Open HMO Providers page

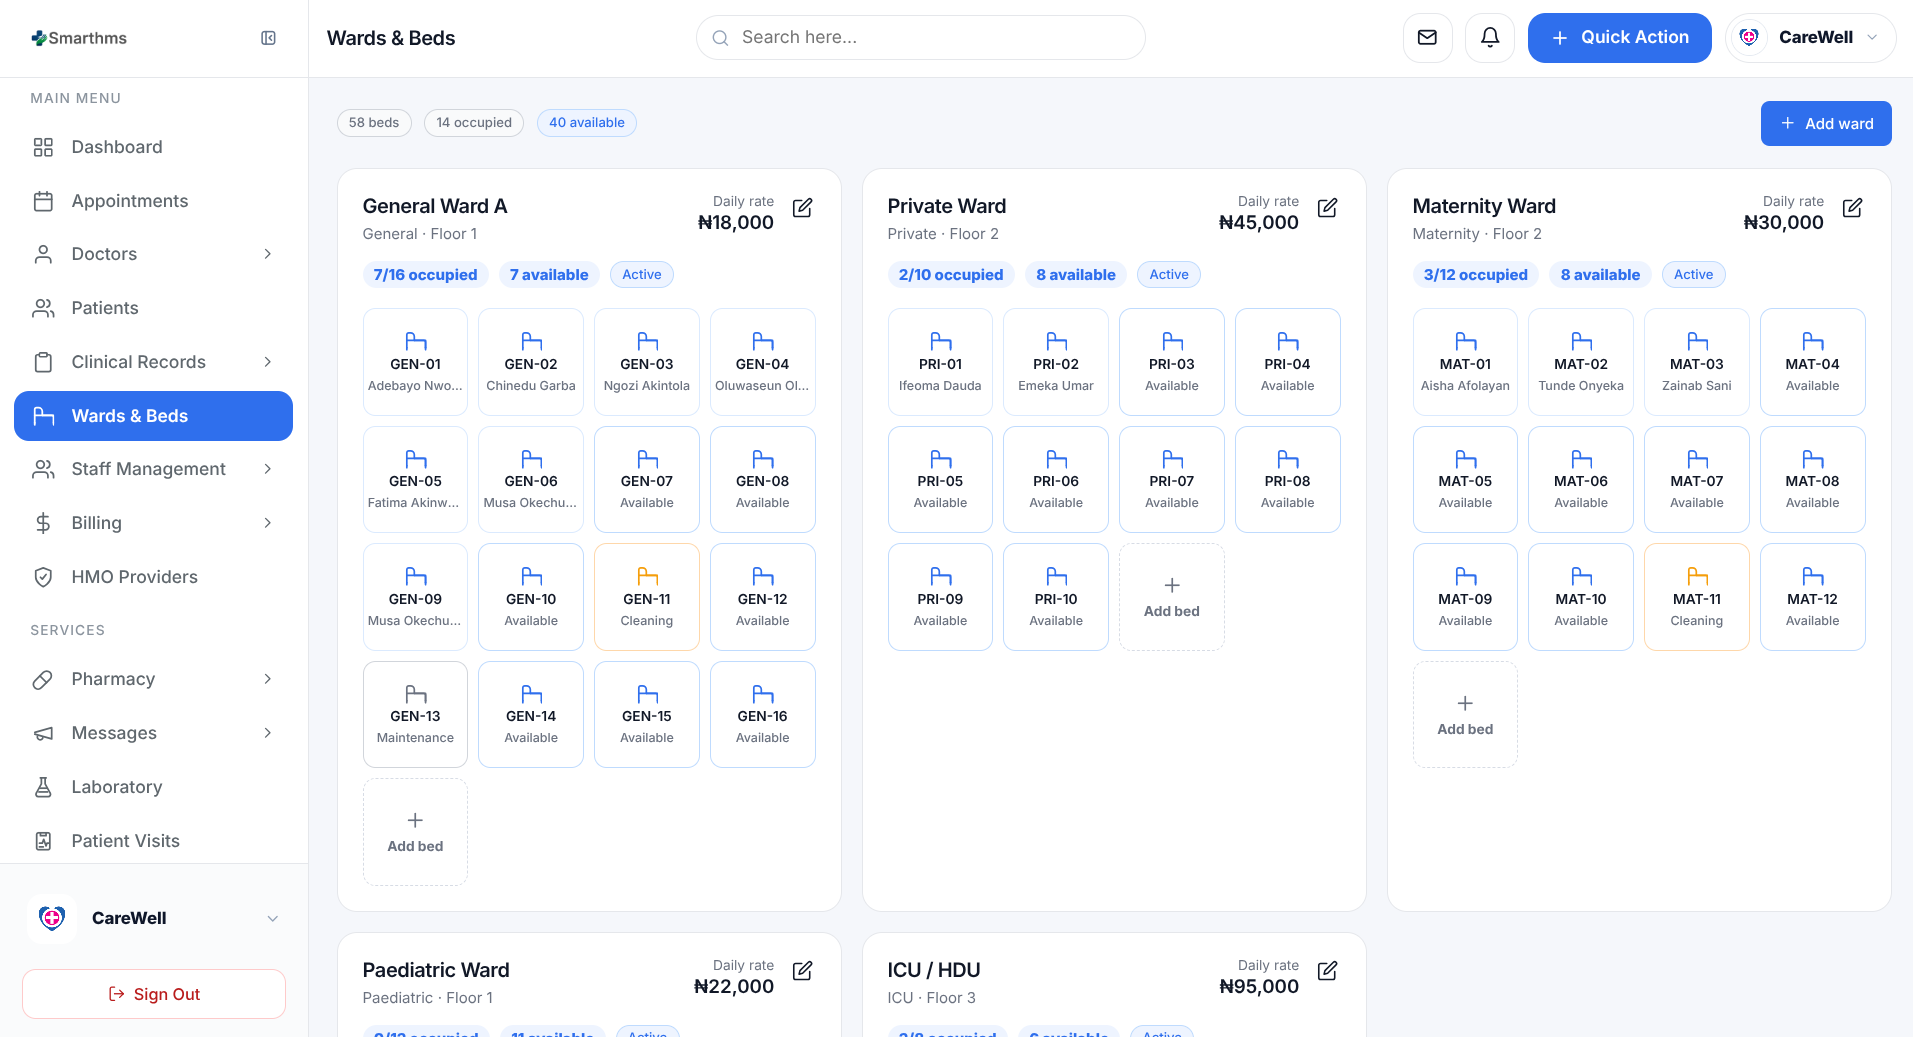click(154, 577)
